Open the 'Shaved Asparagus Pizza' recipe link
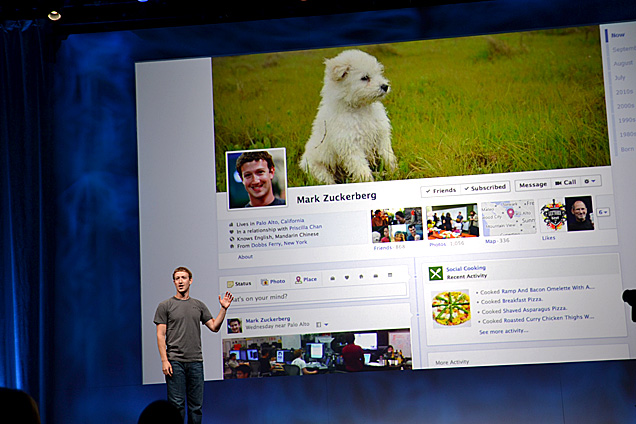The image size is (636, 424). coord(535,310)
